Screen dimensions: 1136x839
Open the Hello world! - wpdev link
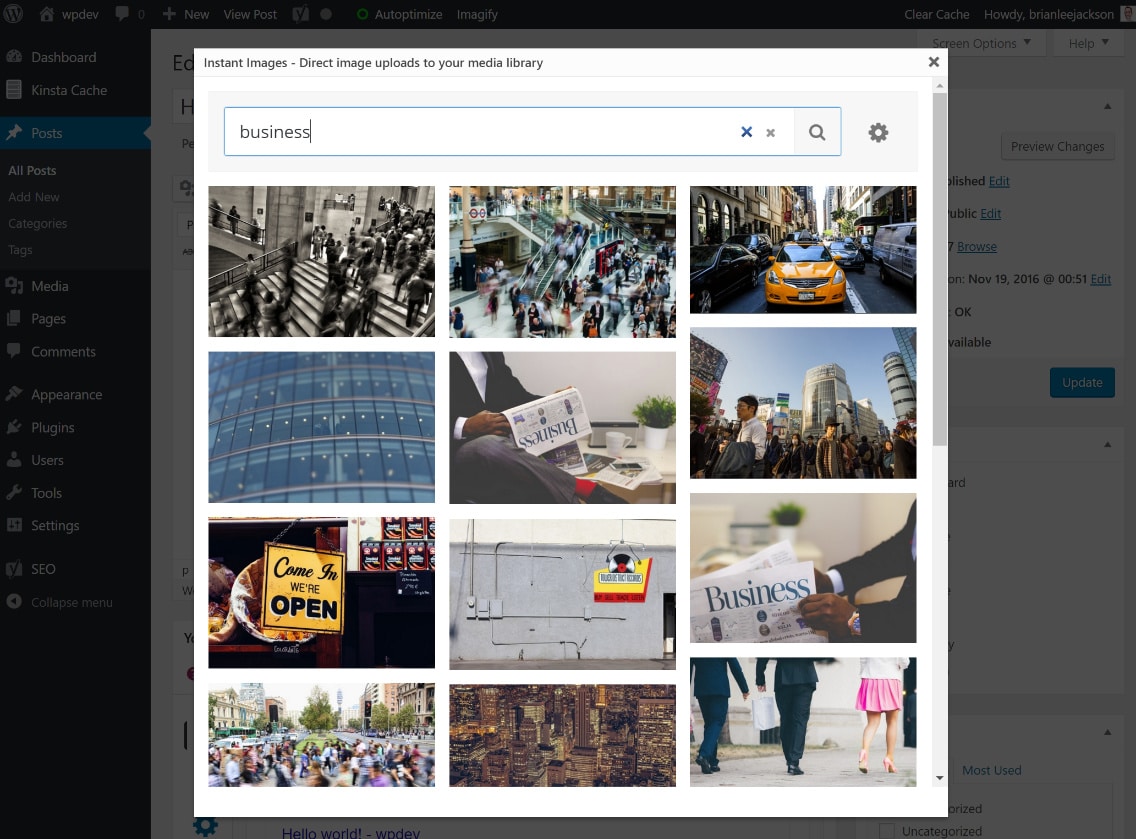click(350, 832)
